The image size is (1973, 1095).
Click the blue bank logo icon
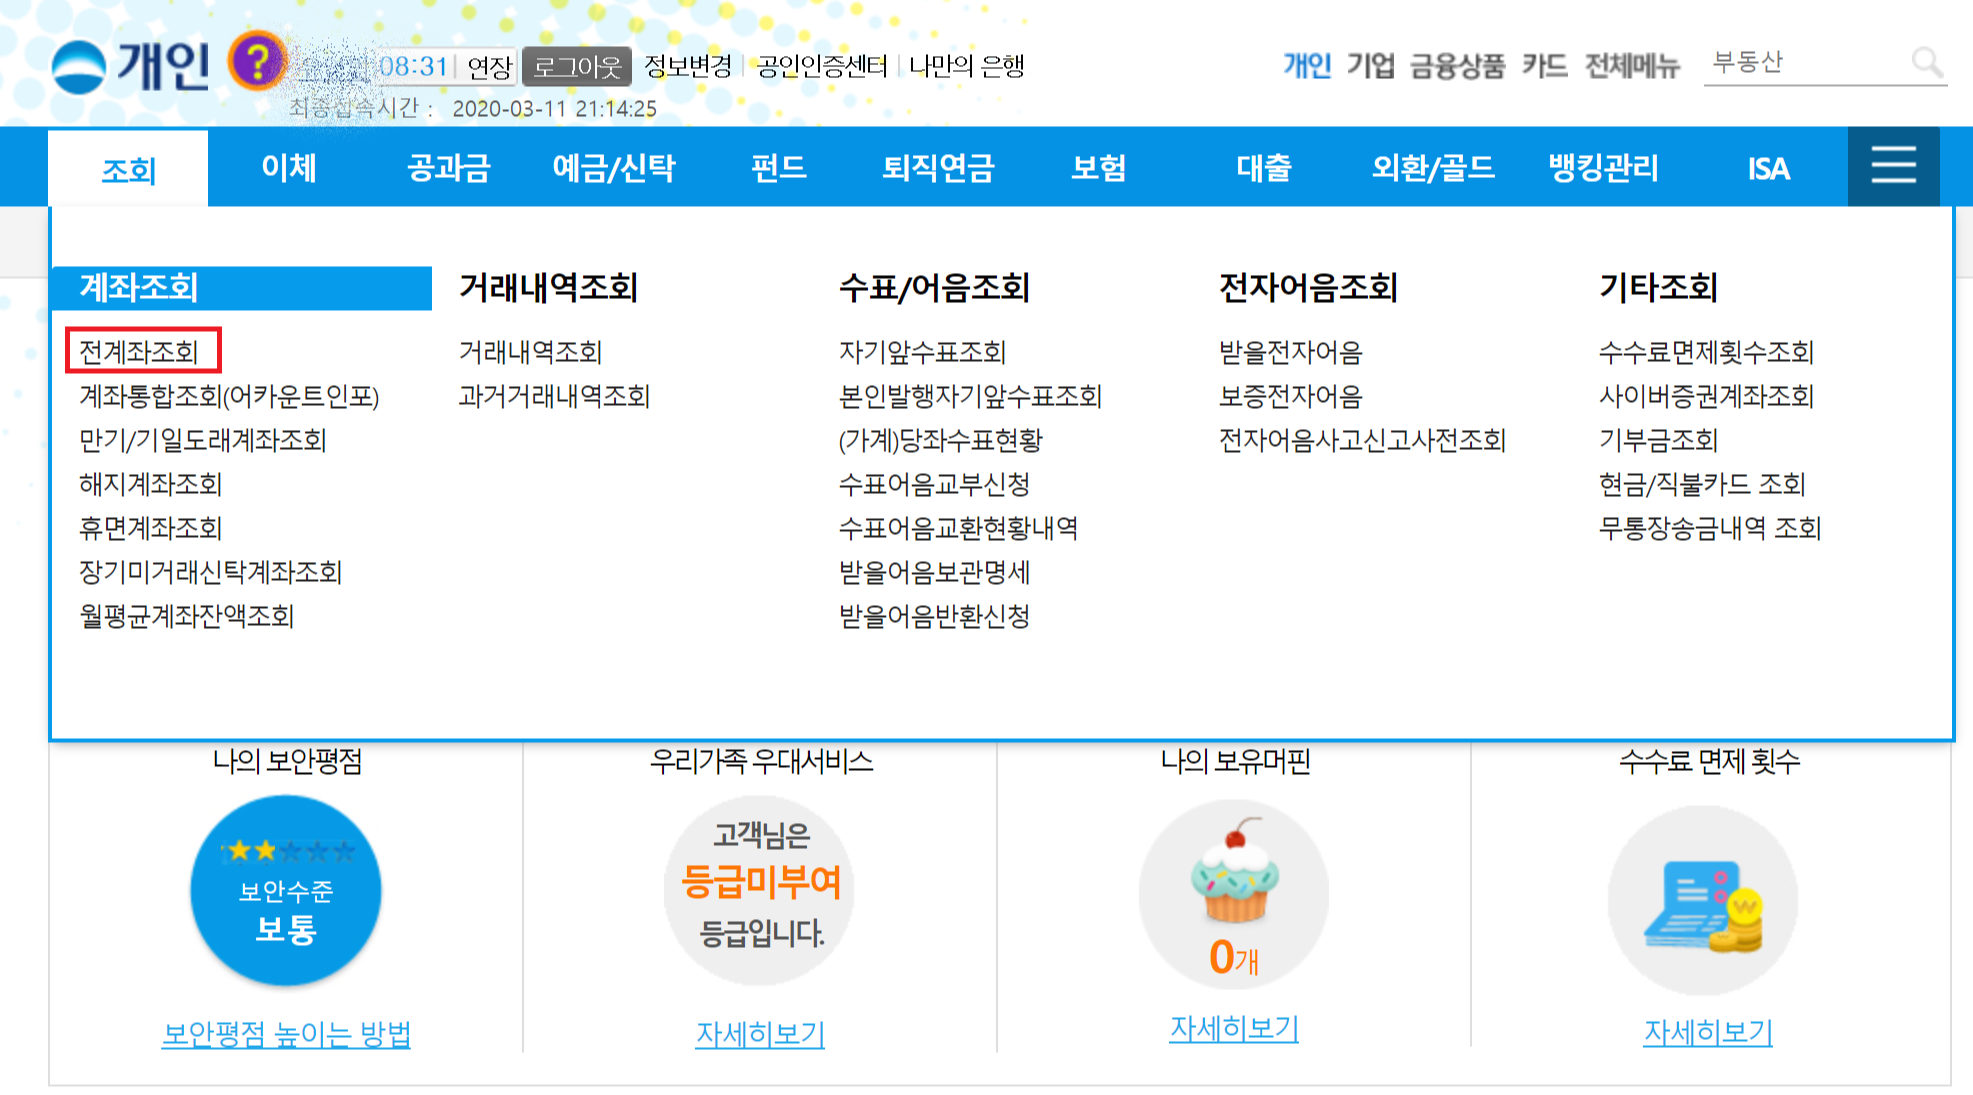coord(78,67)
